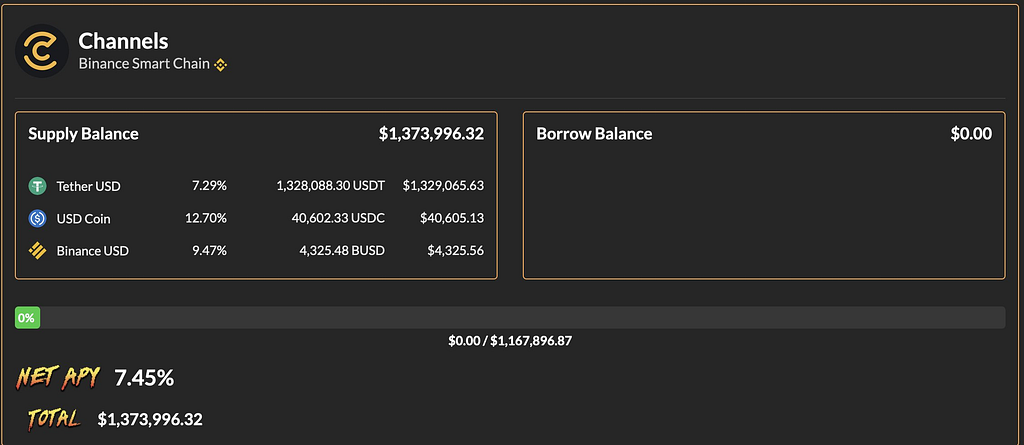Click the Channels logo icon
This screenshot has width=1024, height=445.
coord(42,51)
